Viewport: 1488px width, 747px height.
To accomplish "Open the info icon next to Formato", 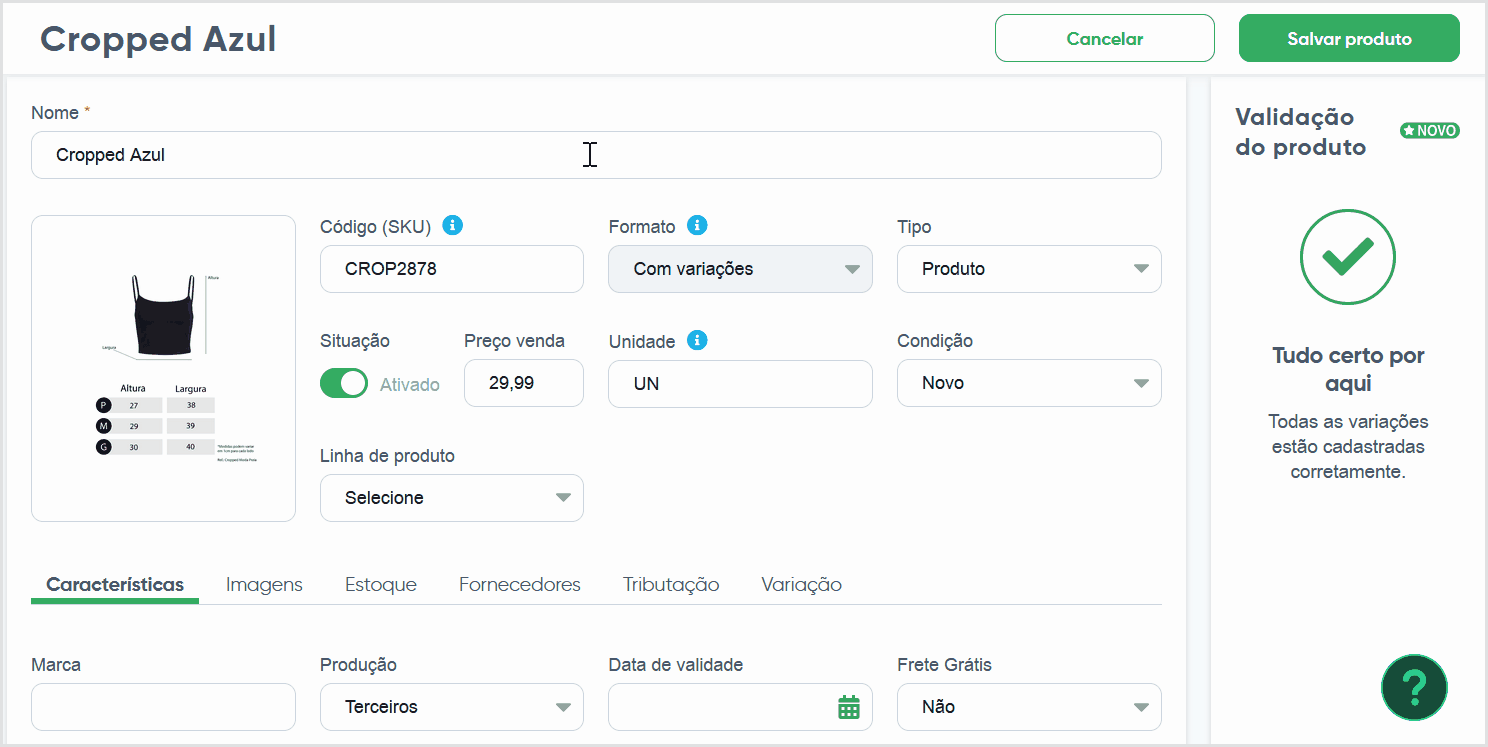I will click(698, 226).
